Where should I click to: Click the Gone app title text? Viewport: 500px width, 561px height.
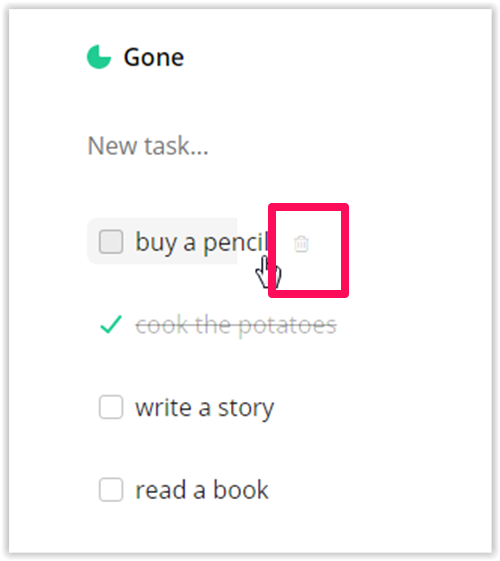(154, 57)
